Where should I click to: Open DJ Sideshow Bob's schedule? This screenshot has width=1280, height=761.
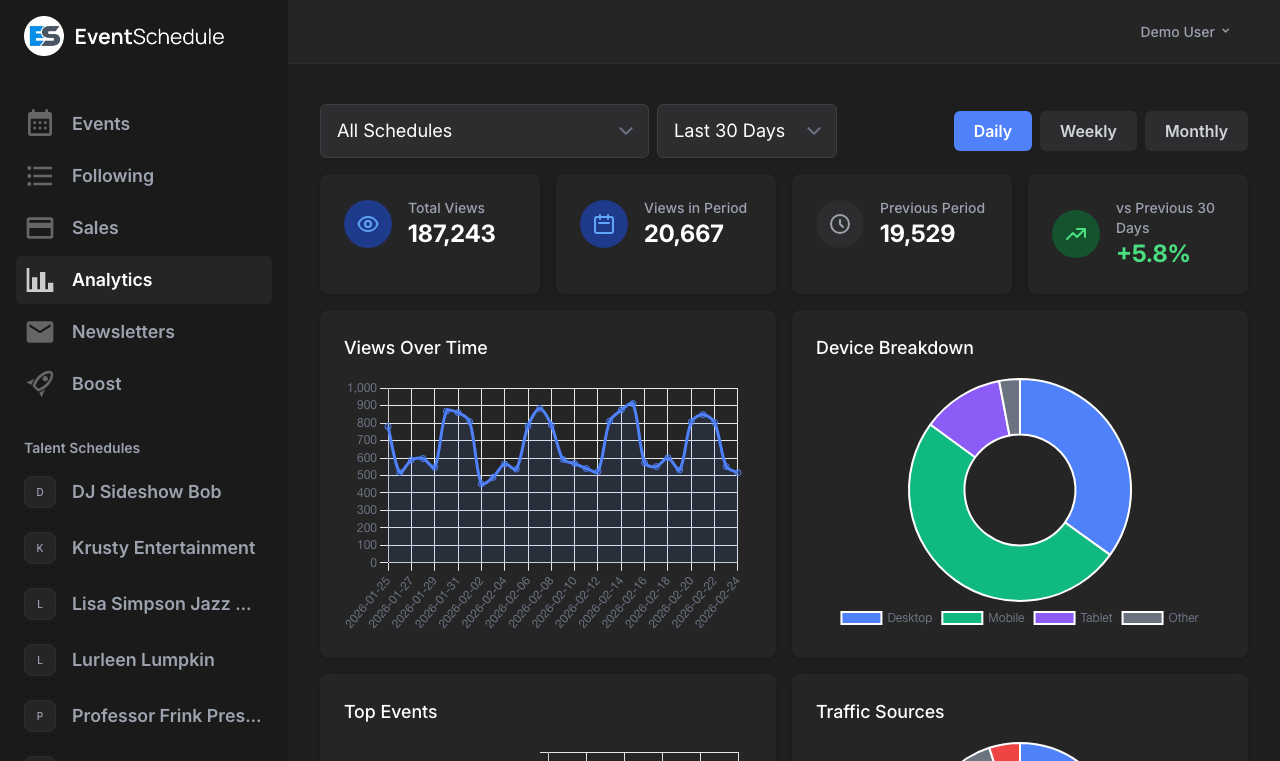[146, 492]
